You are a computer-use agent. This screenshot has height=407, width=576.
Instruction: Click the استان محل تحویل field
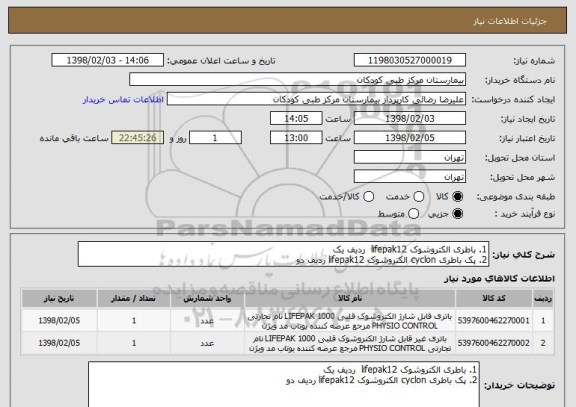[410, 157]
